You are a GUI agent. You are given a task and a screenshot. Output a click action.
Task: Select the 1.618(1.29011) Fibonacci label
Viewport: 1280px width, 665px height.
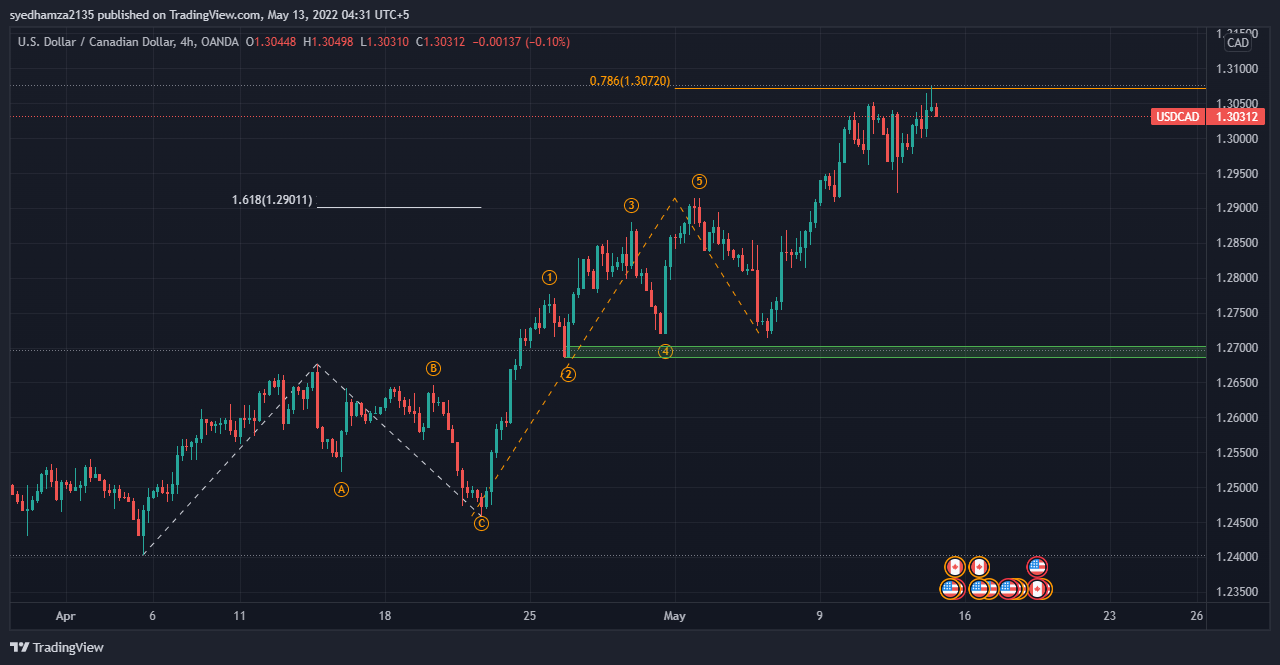pos(272,200)
